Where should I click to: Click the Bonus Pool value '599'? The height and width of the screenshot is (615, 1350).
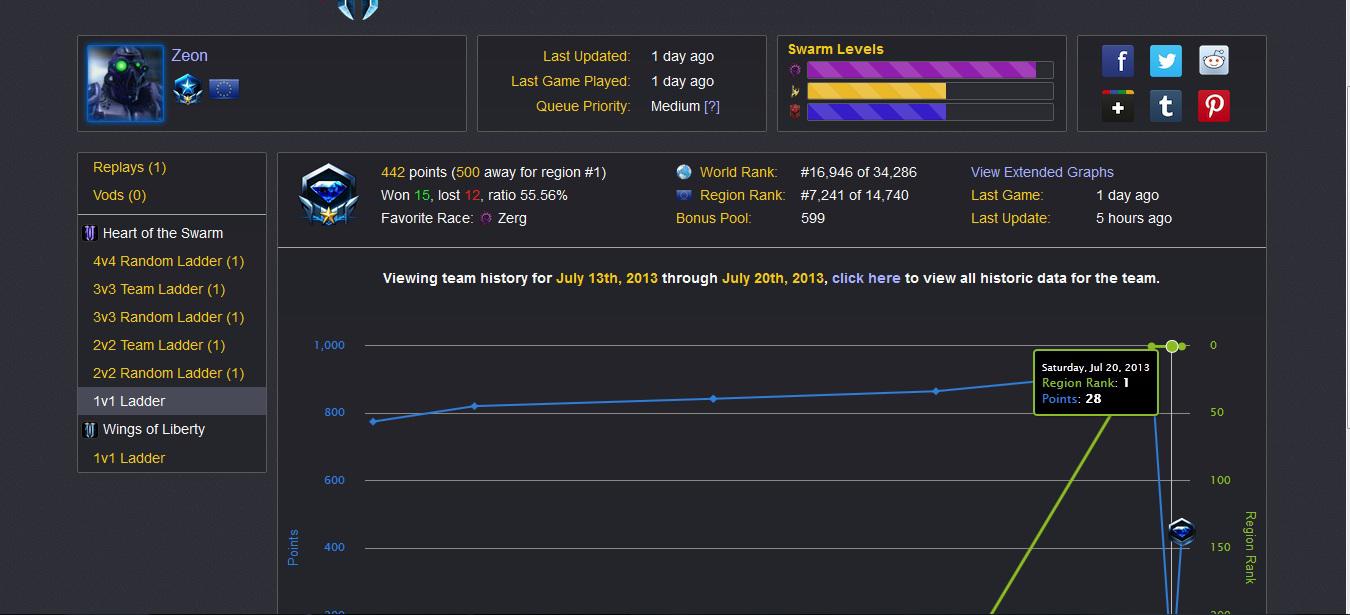point(813,218)
